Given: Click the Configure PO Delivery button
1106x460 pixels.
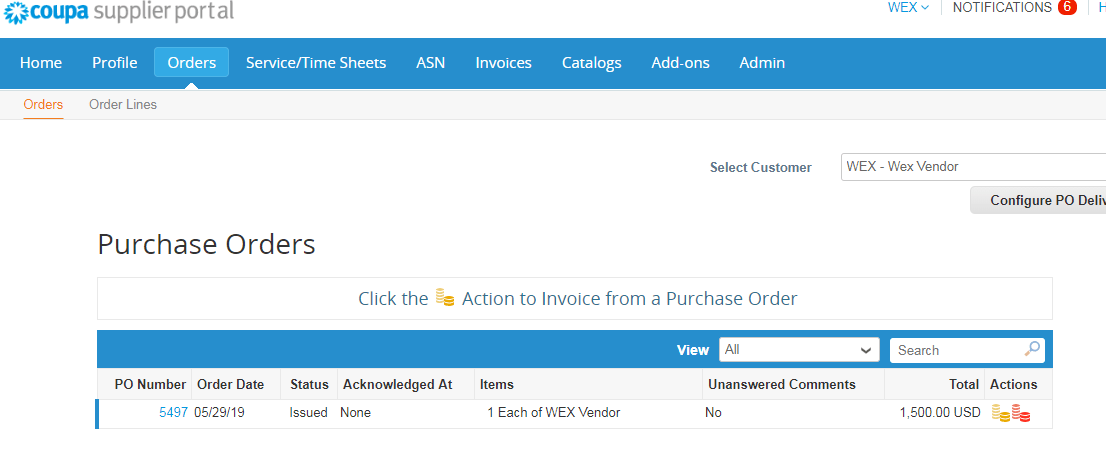Looking at the screenshot, I should pos(1038,200).
